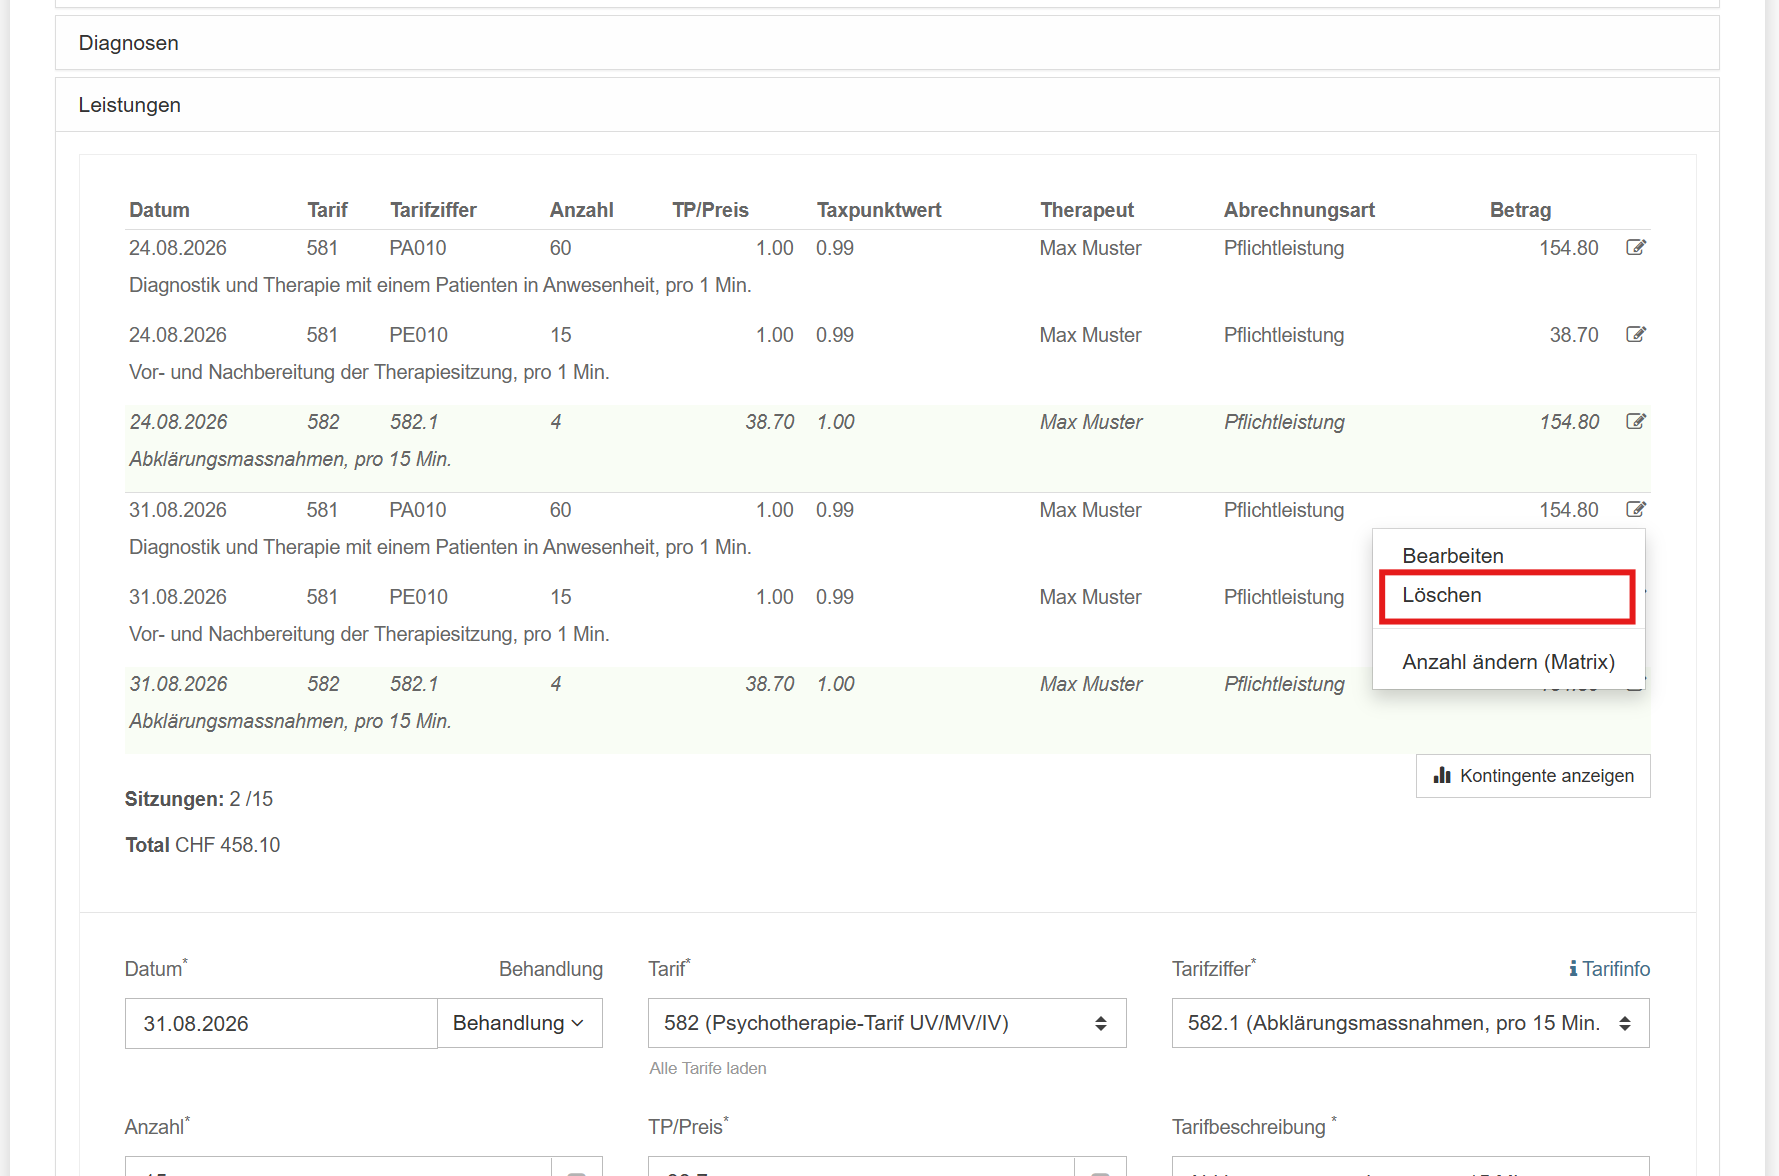Click Taxpunktwert 1.00 in 24.08.2026 582.1 row
Viewport: 1779px width, 1176px height.
click(836, 422)
